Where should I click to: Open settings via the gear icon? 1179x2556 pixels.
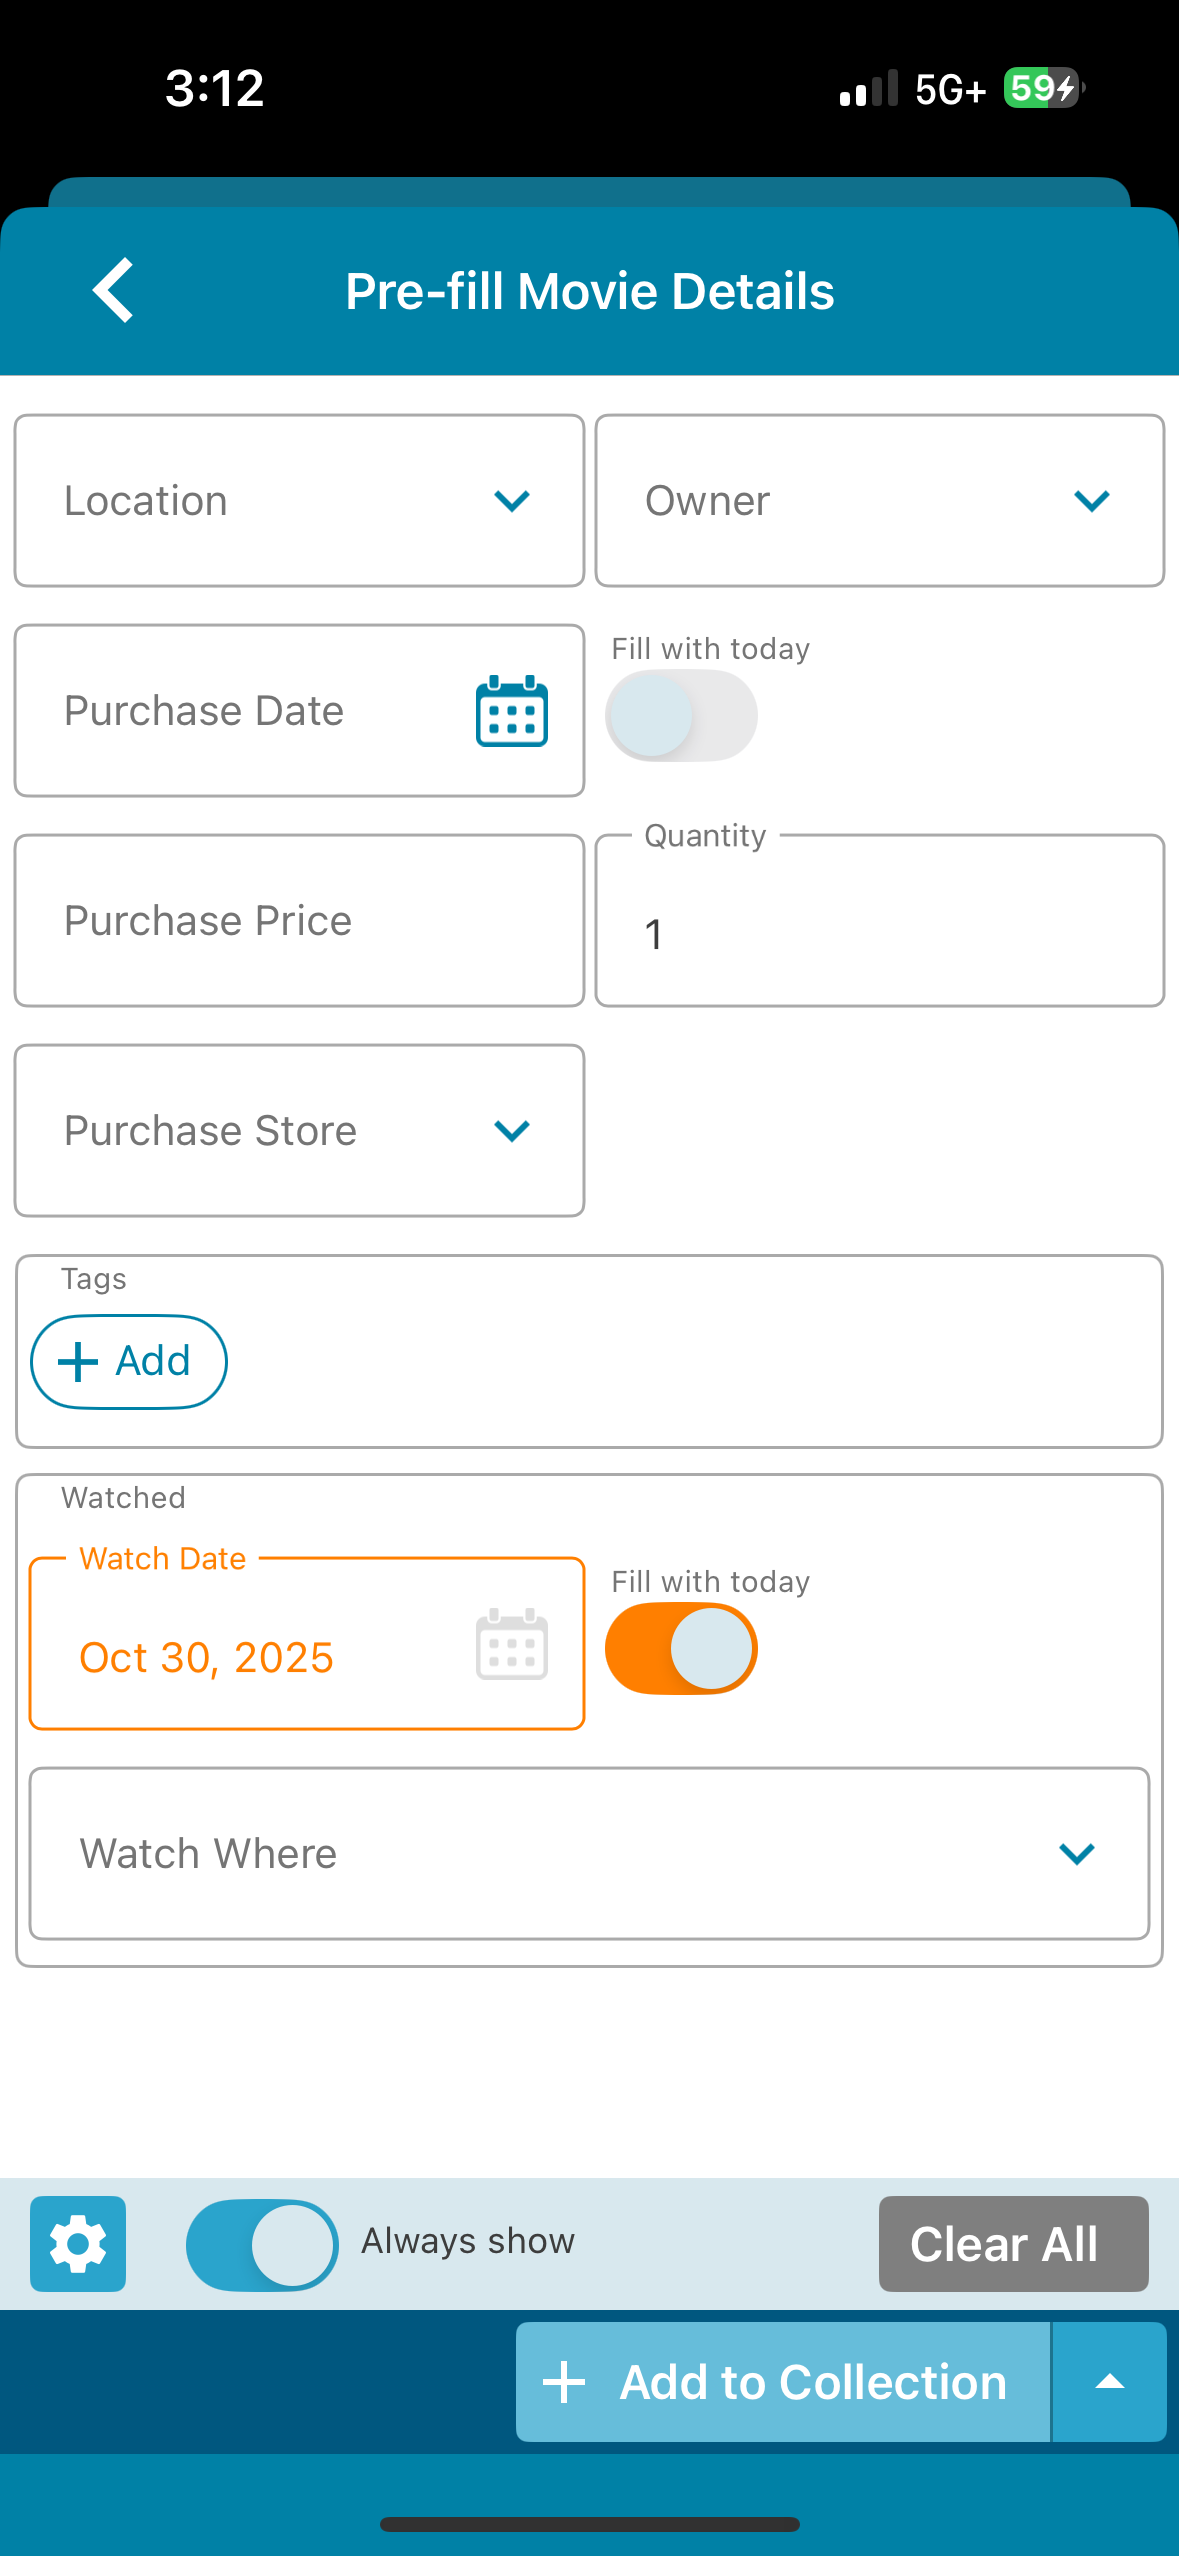pos(78,2243)
